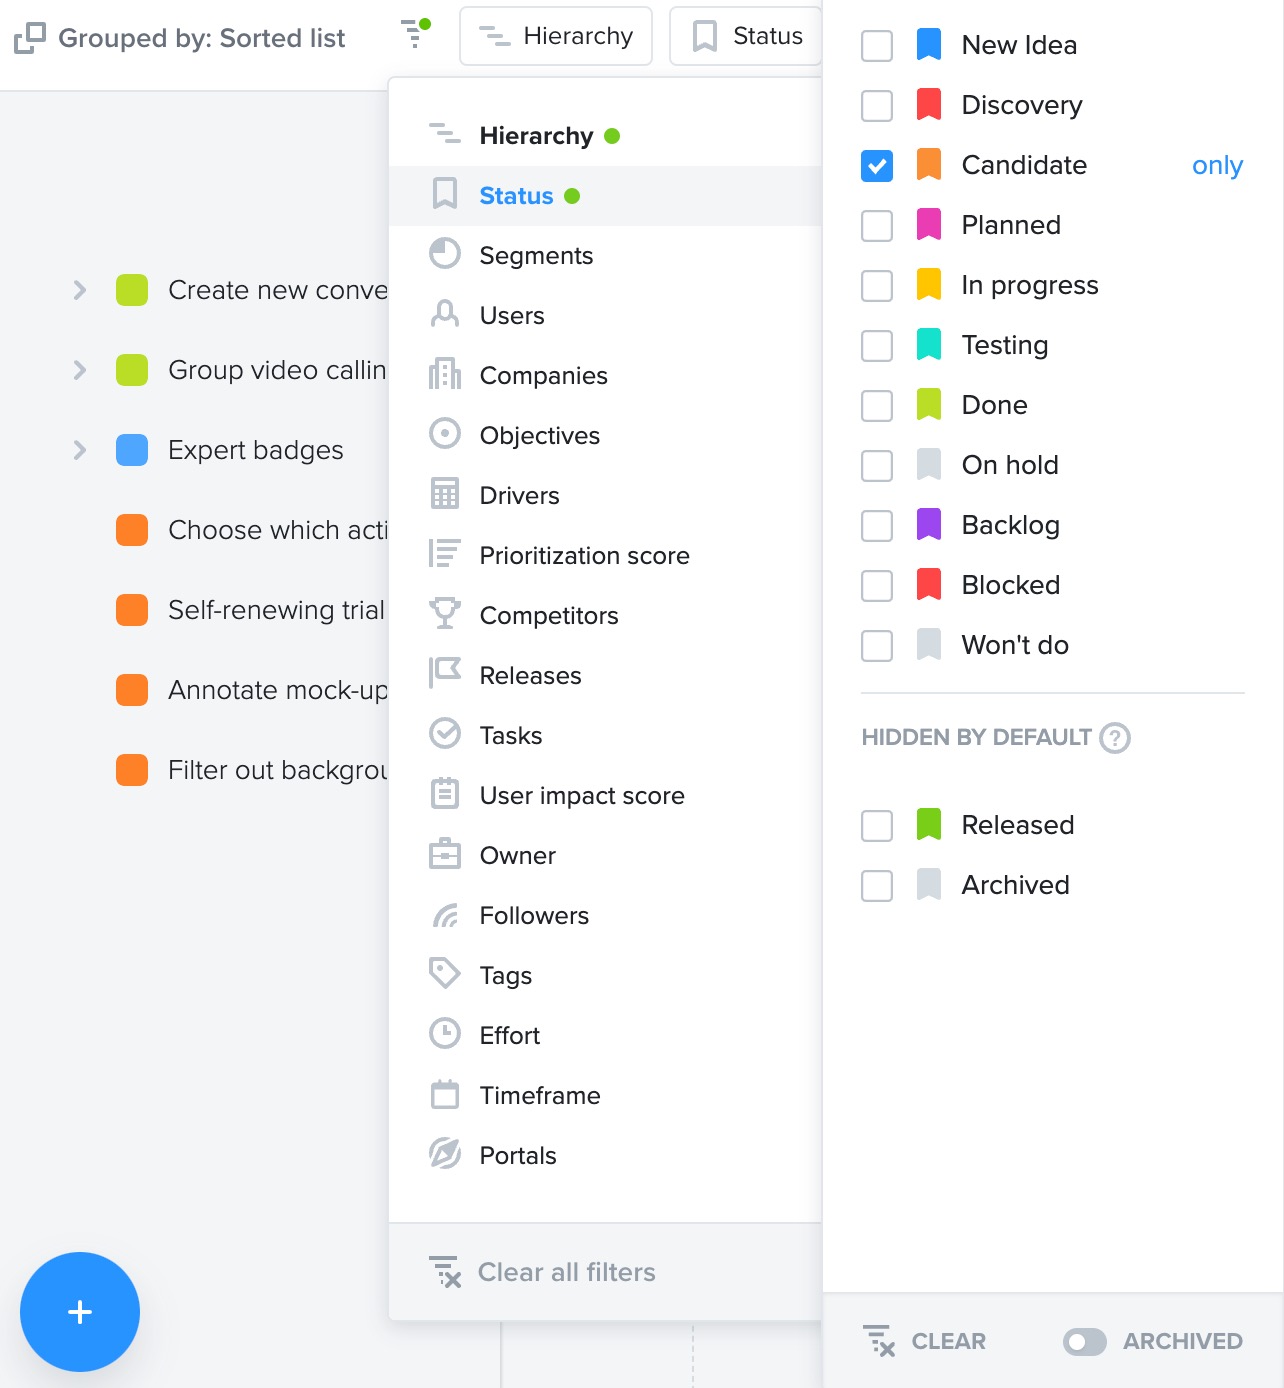Check the Released status checkbox

click(x=877, y=825)
